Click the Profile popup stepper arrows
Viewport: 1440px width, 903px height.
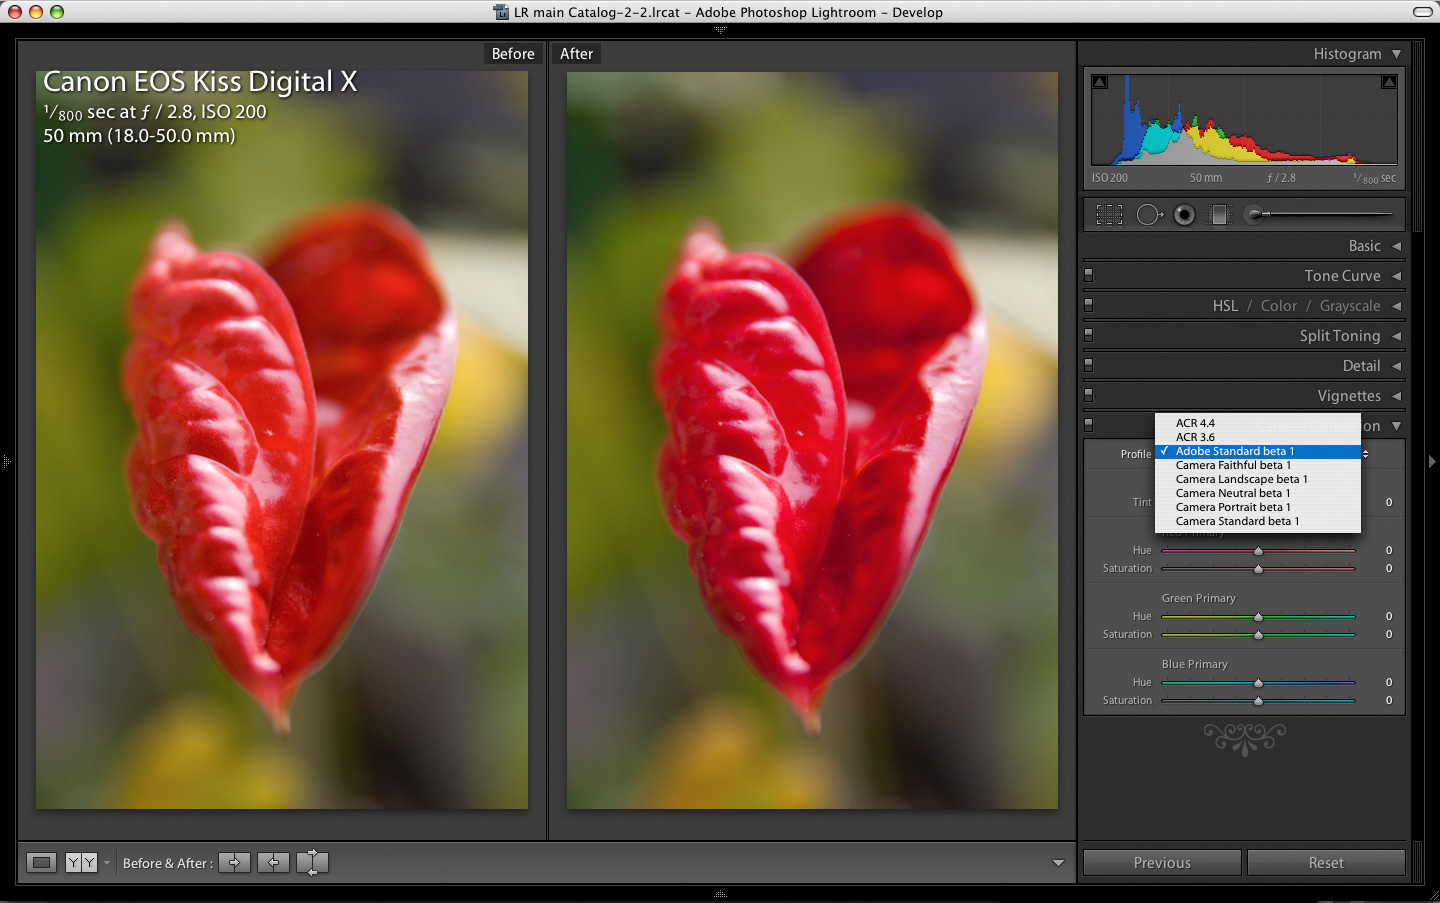[x=1366, y=454]
